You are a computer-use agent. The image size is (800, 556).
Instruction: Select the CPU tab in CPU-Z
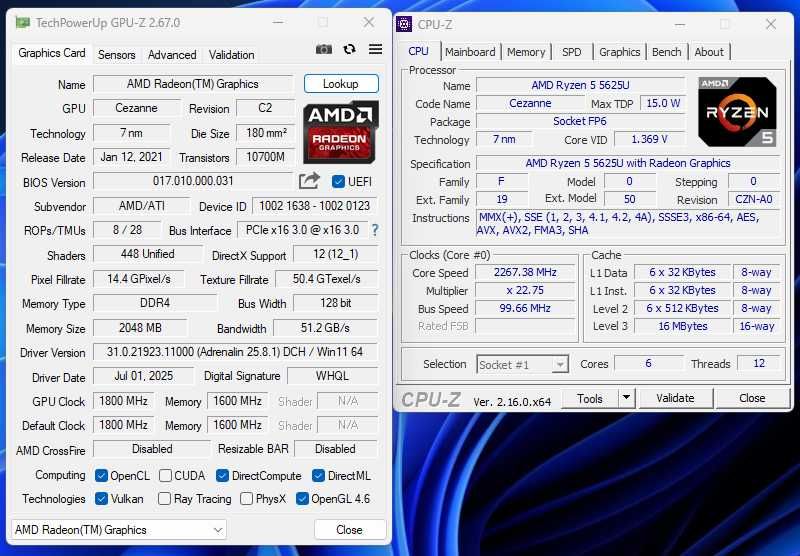[418, 51]
